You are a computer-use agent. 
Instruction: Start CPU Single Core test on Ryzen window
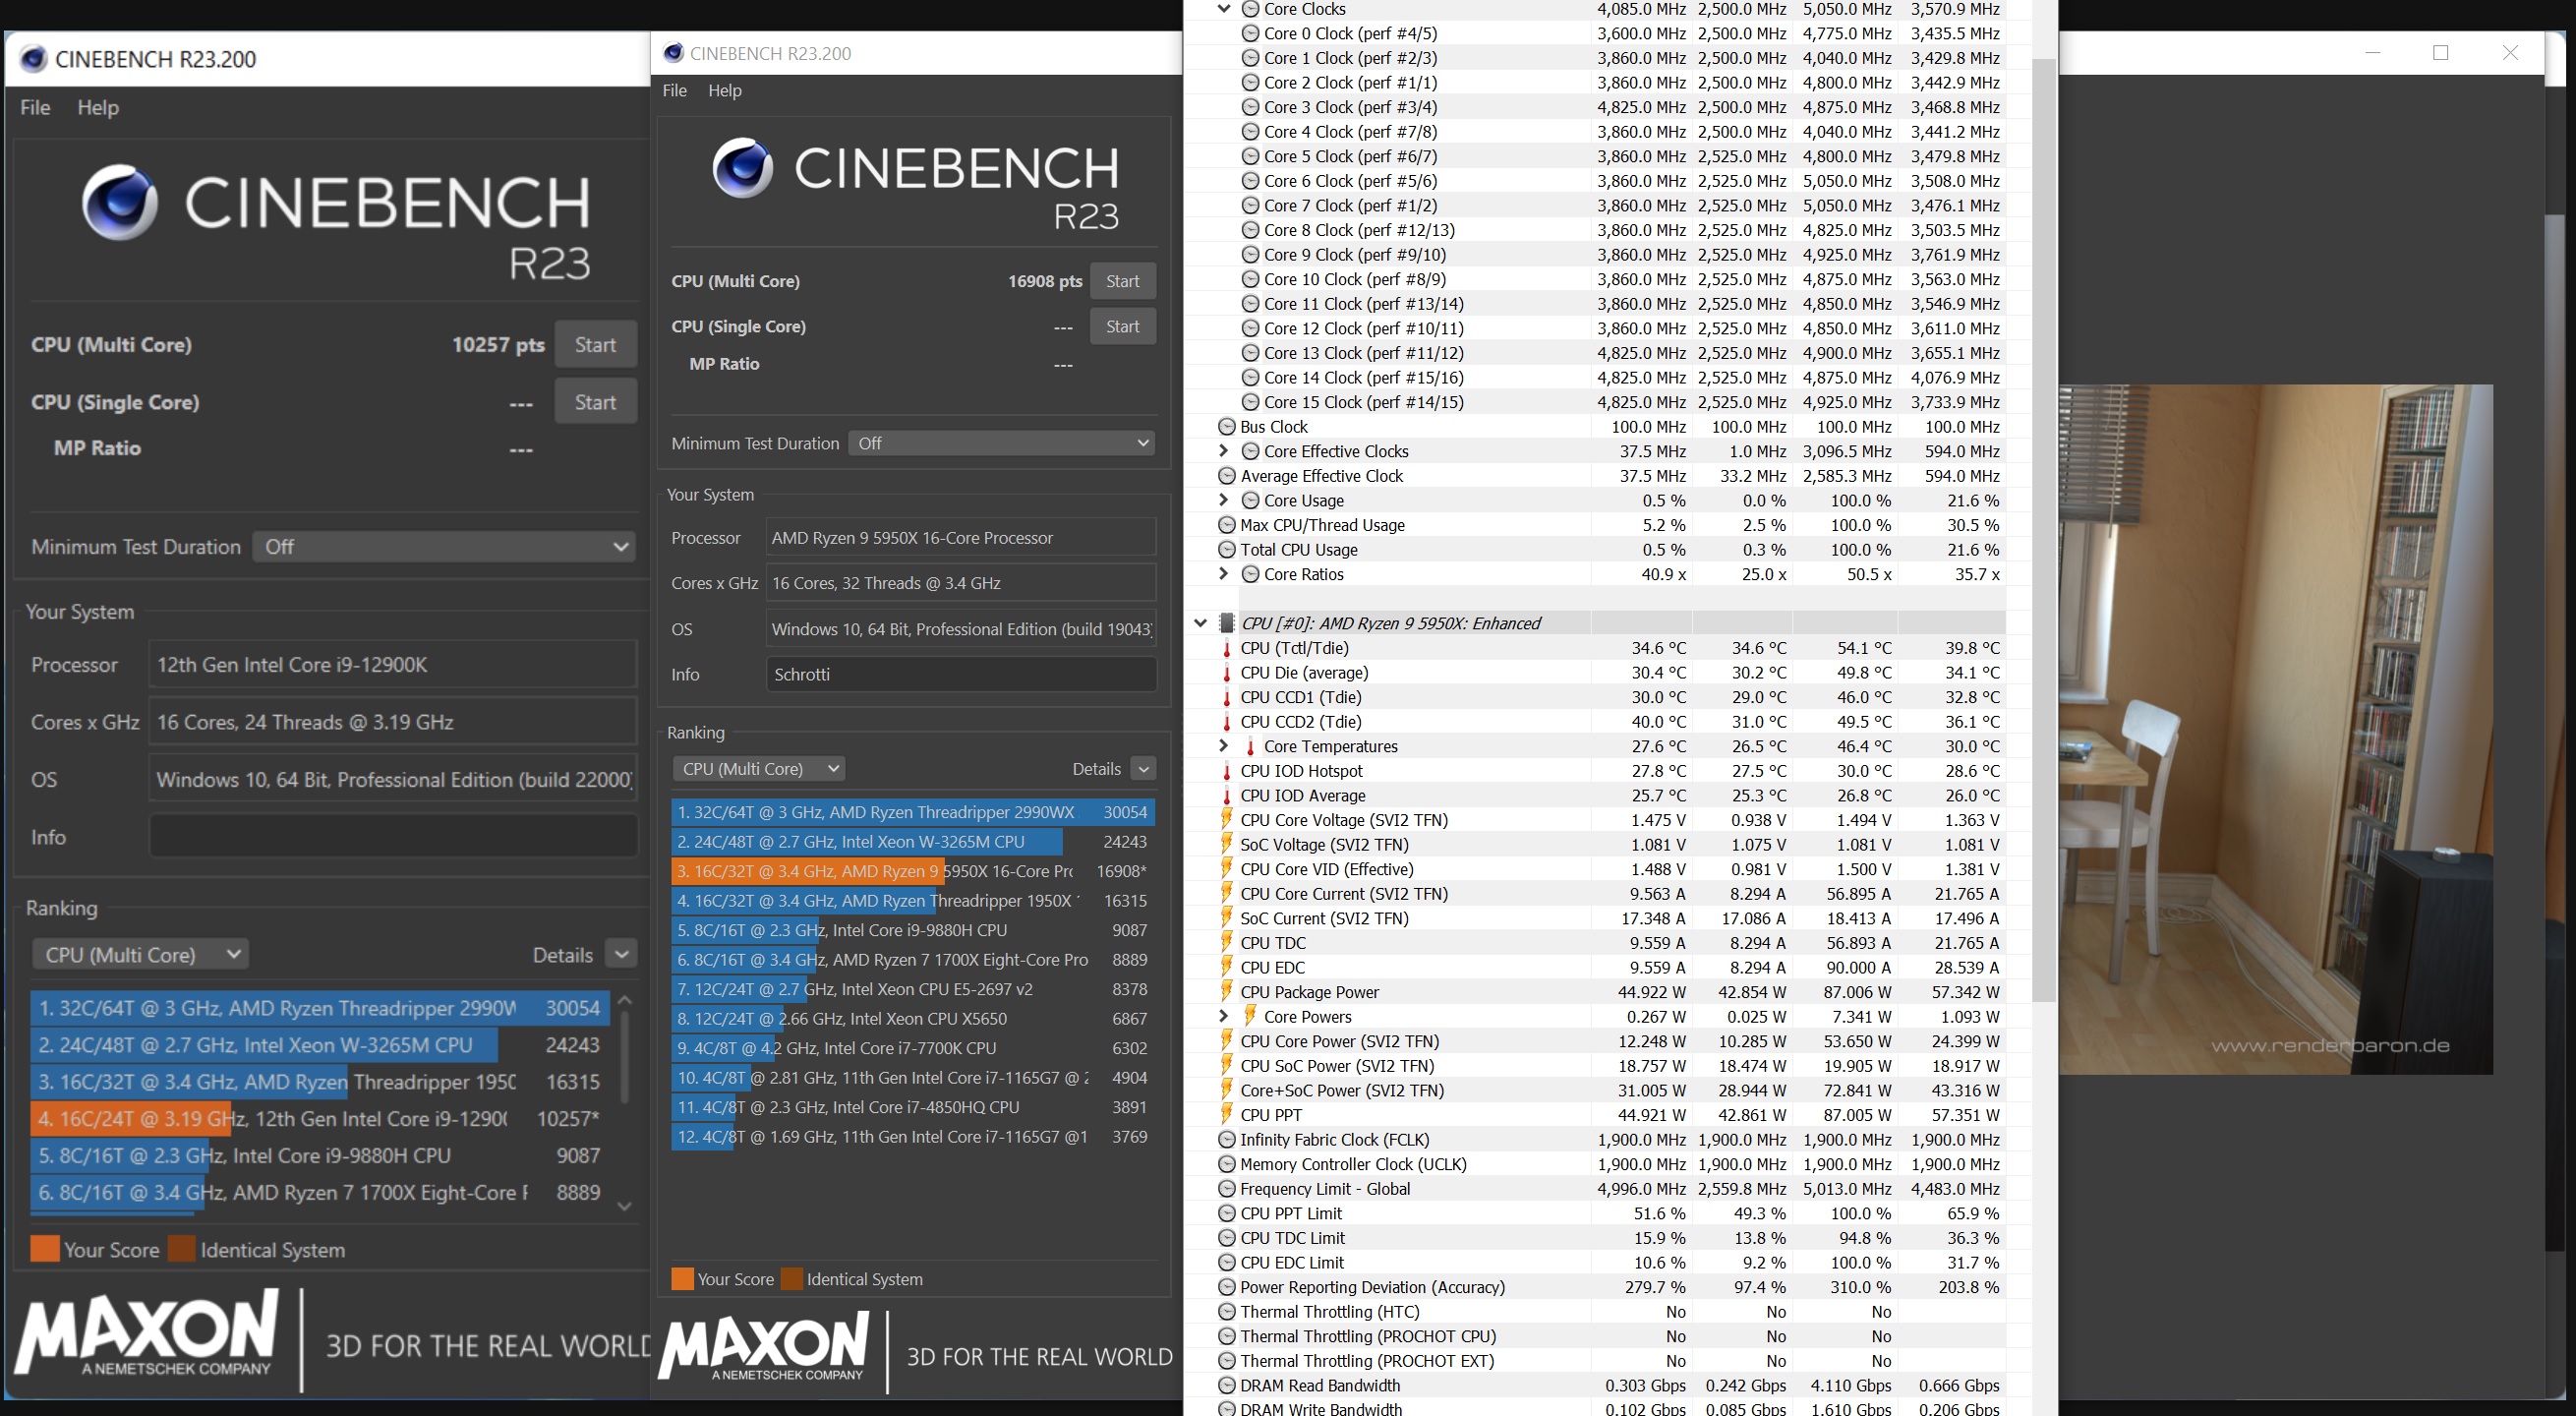click(x=1122, y=326)
